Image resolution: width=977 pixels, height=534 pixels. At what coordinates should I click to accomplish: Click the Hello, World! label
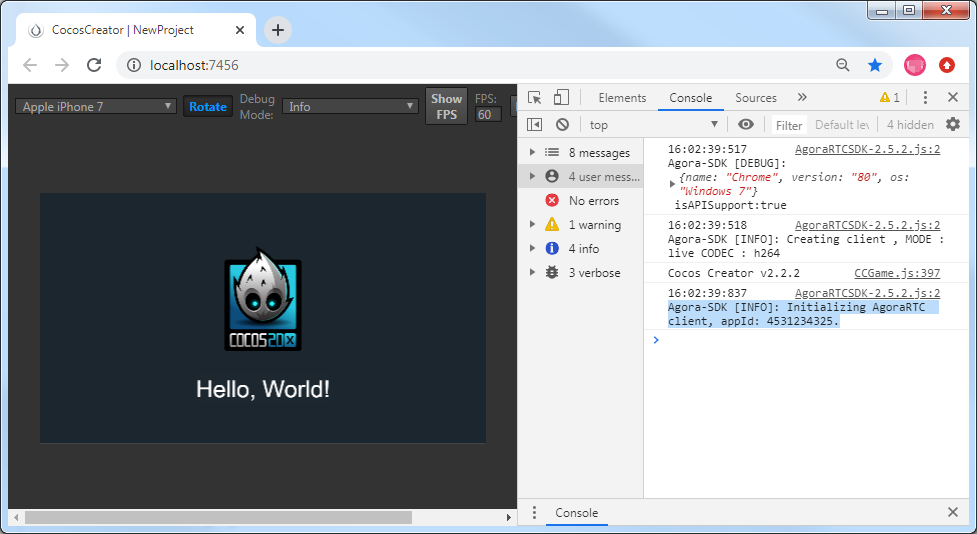coord(262,389)
